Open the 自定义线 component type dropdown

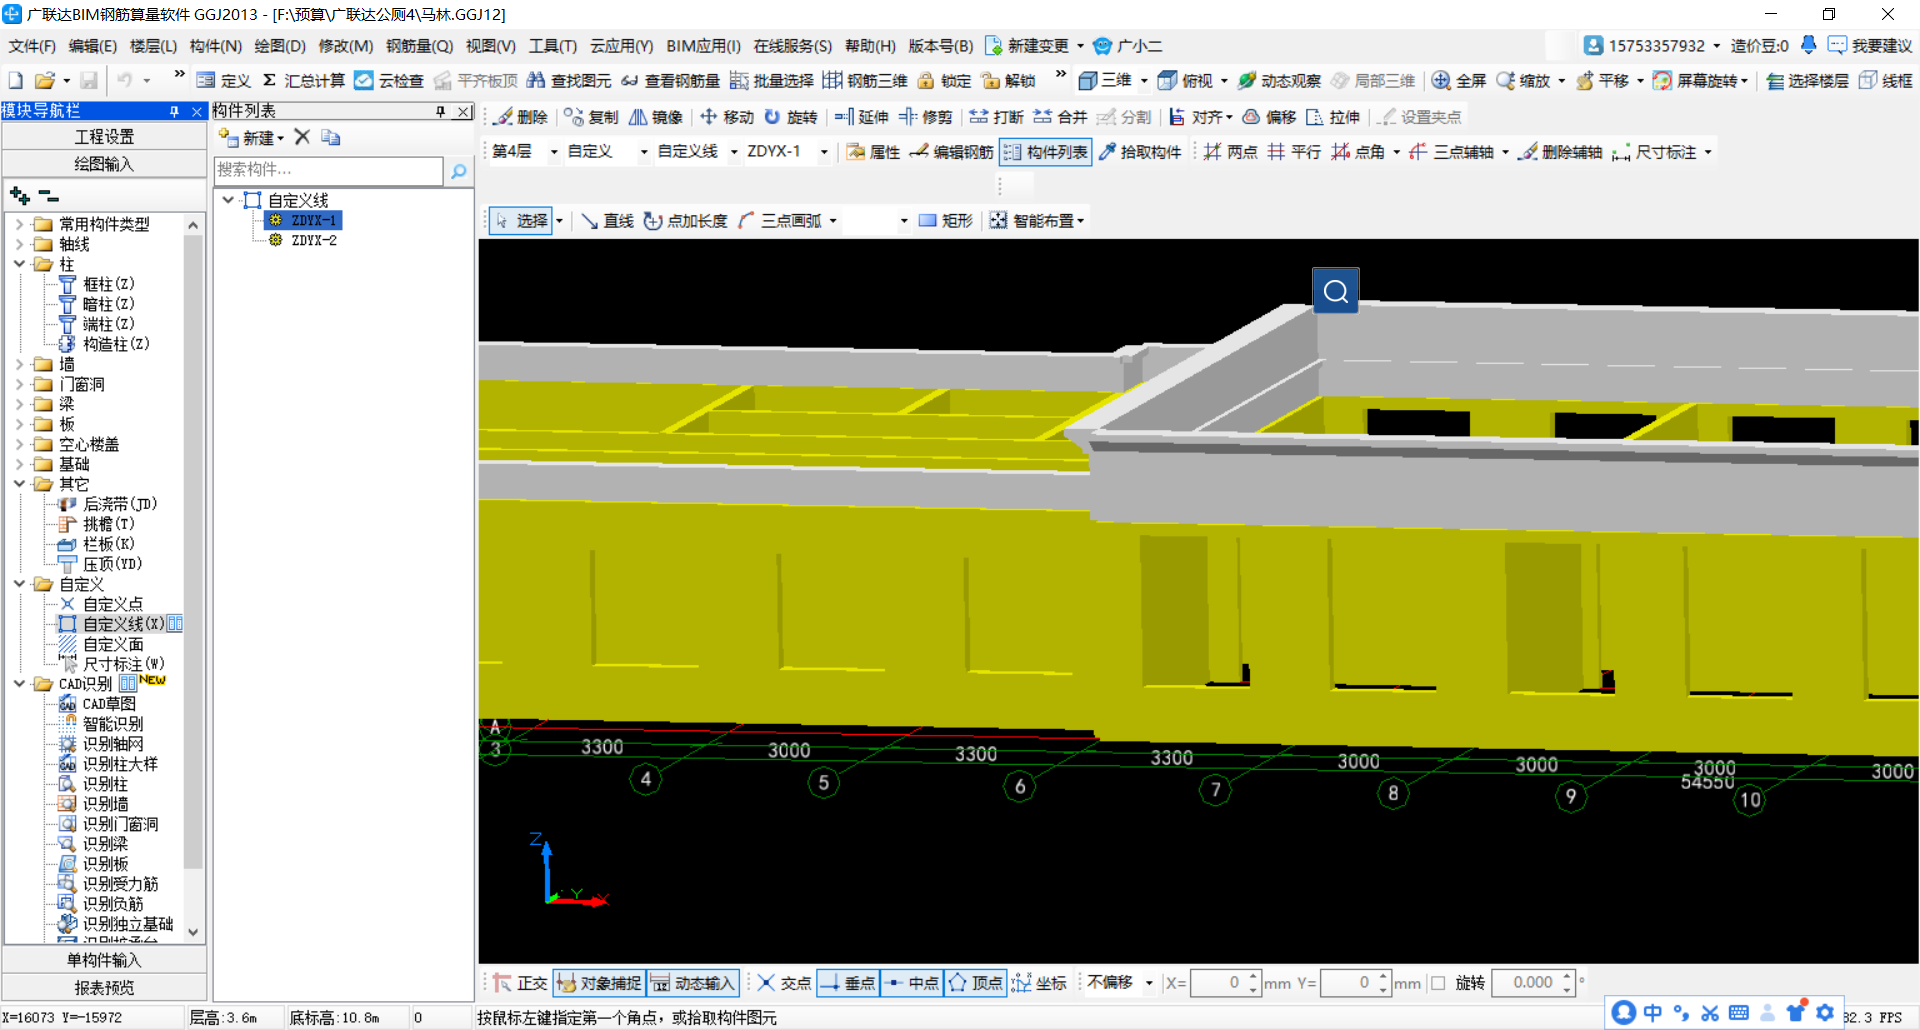pyautogui.click(x=734, y=152)
